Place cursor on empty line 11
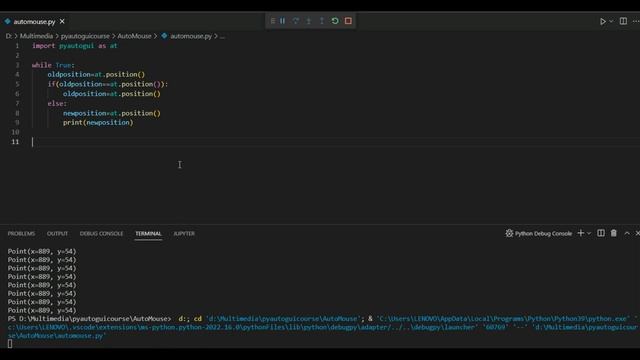640x360 pixels. click(335, 142)
